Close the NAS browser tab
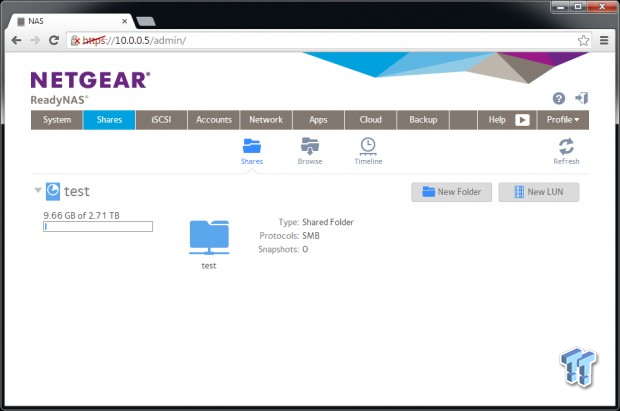The width and height of the screenshot is (620, 411). click(x=124, y=21)
